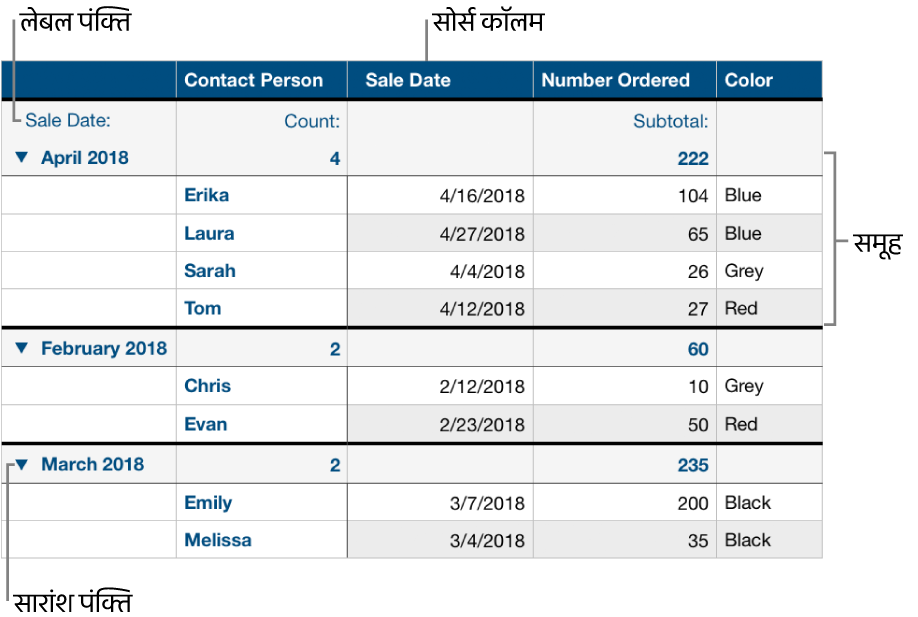Select the Contact Person column header
The width and height of the screenshot is (918, 617).
point(254,81)
